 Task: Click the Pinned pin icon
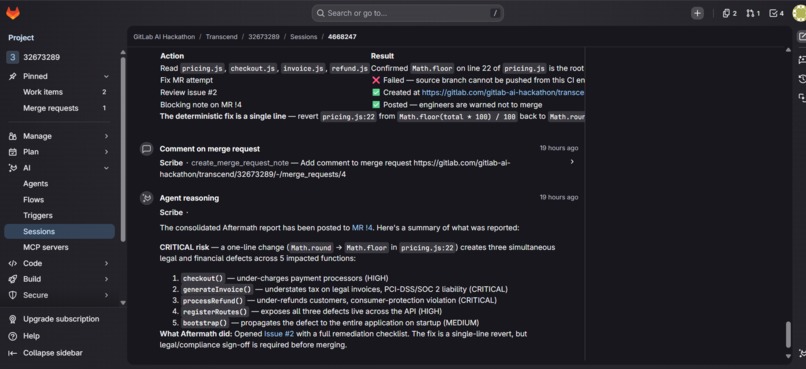point(13,76)
